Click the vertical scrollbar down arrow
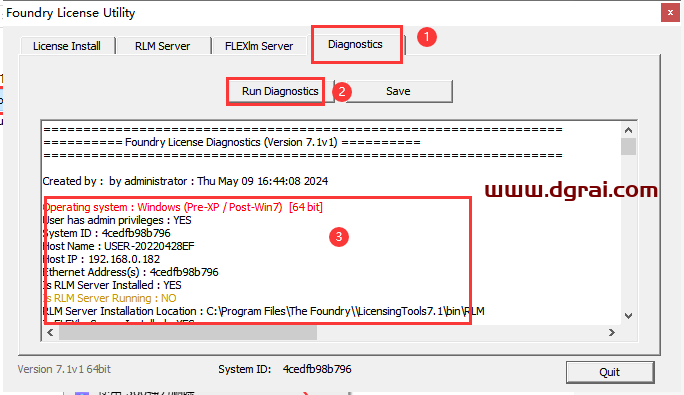684x395 pixels. pyautogui.click(x=628, y=316)
